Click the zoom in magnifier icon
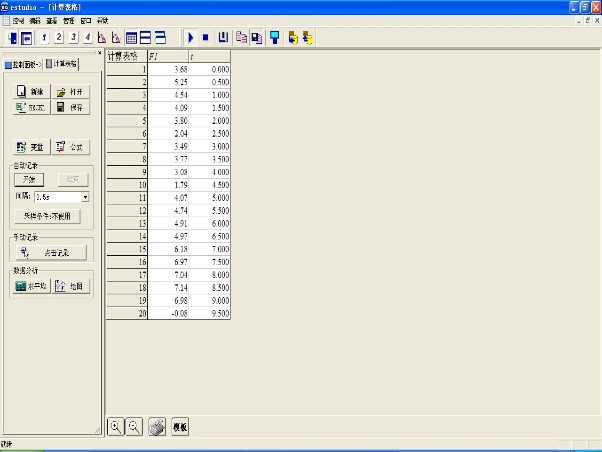Screen dimensions: 602x452 click(116, 426)
